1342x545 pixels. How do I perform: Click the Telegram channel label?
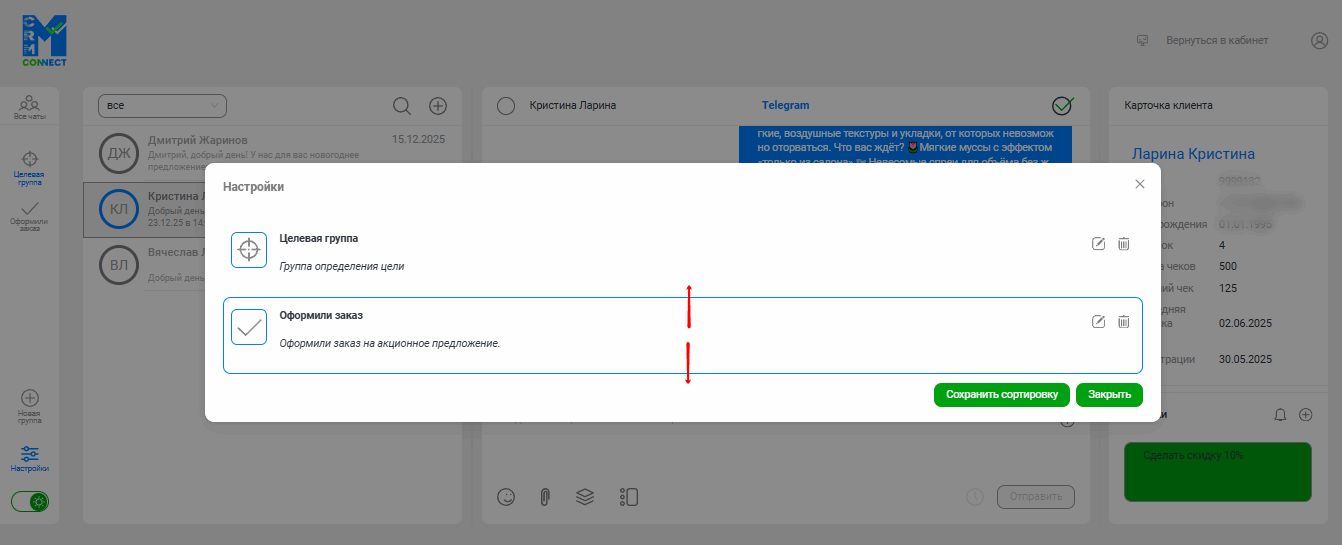tap(785, 105)
